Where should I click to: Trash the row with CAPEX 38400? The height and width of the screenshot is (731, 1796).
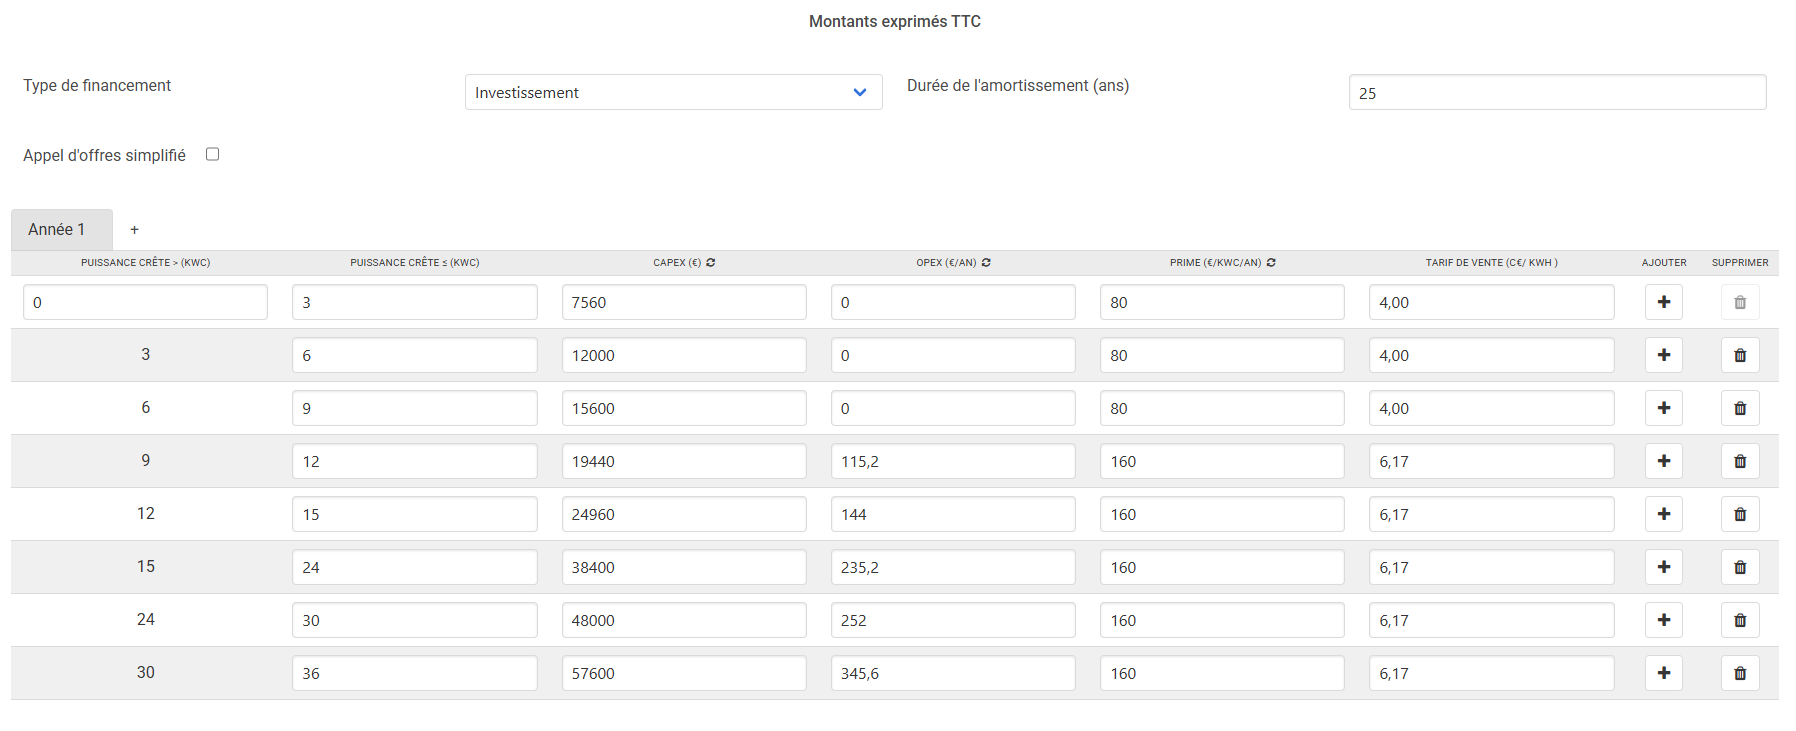(x=1739, y=567)
